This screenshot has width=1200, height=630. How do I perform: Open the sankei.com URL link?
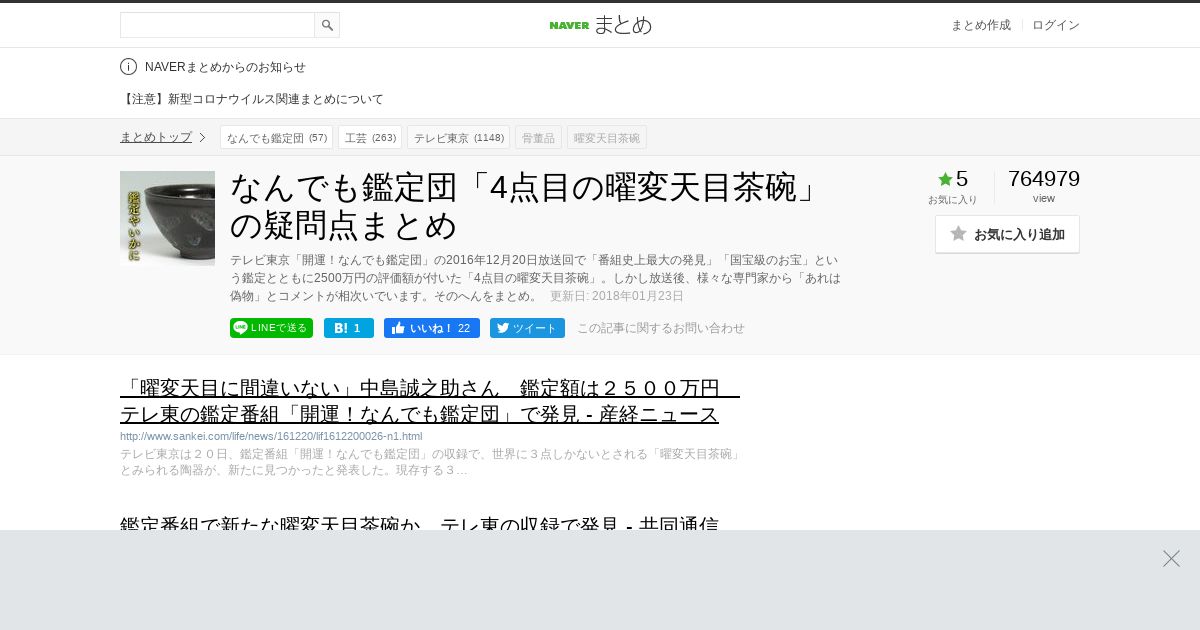[271, 436]
